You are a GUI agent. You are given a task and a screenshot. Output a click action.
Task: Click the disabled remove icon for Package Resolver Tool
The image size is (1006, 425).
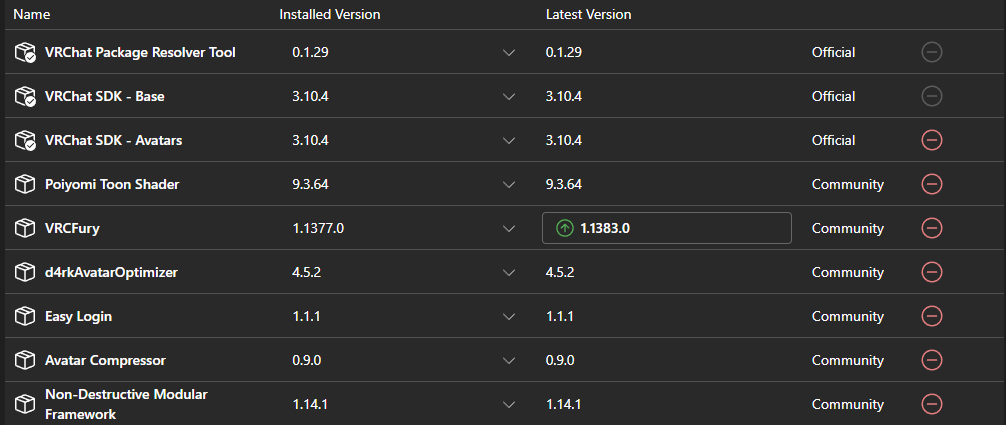[932, 52]
